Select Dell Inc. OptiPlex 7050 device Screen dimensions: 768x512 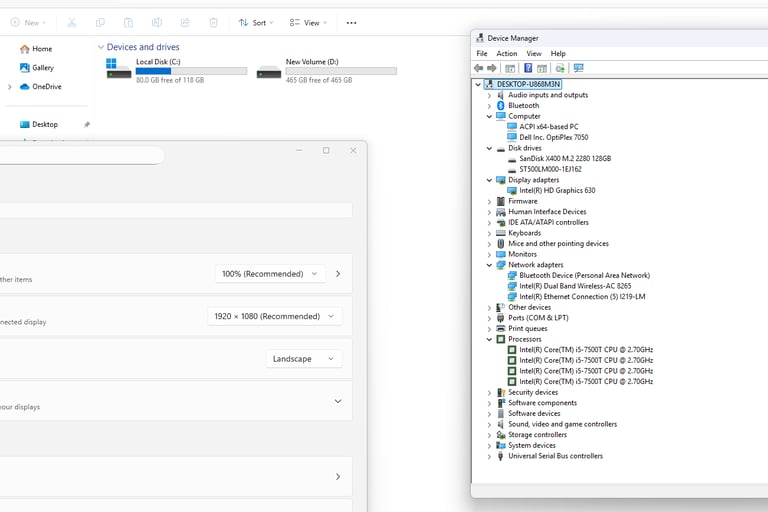coord(553,138)
